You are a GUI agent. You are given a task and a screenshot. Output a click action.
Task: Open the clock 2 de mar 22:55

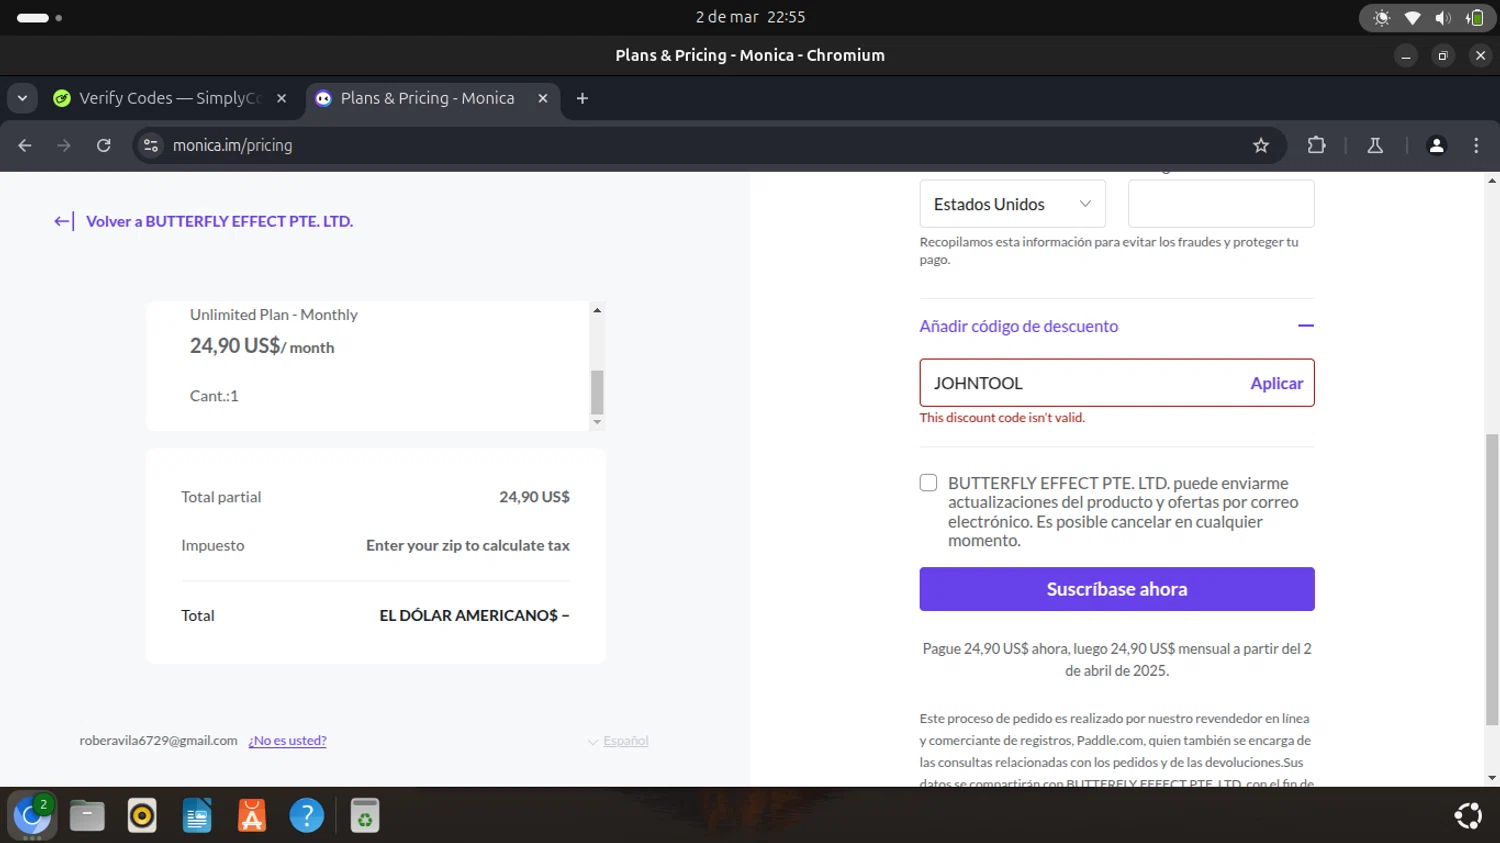[x=750, y=17]
